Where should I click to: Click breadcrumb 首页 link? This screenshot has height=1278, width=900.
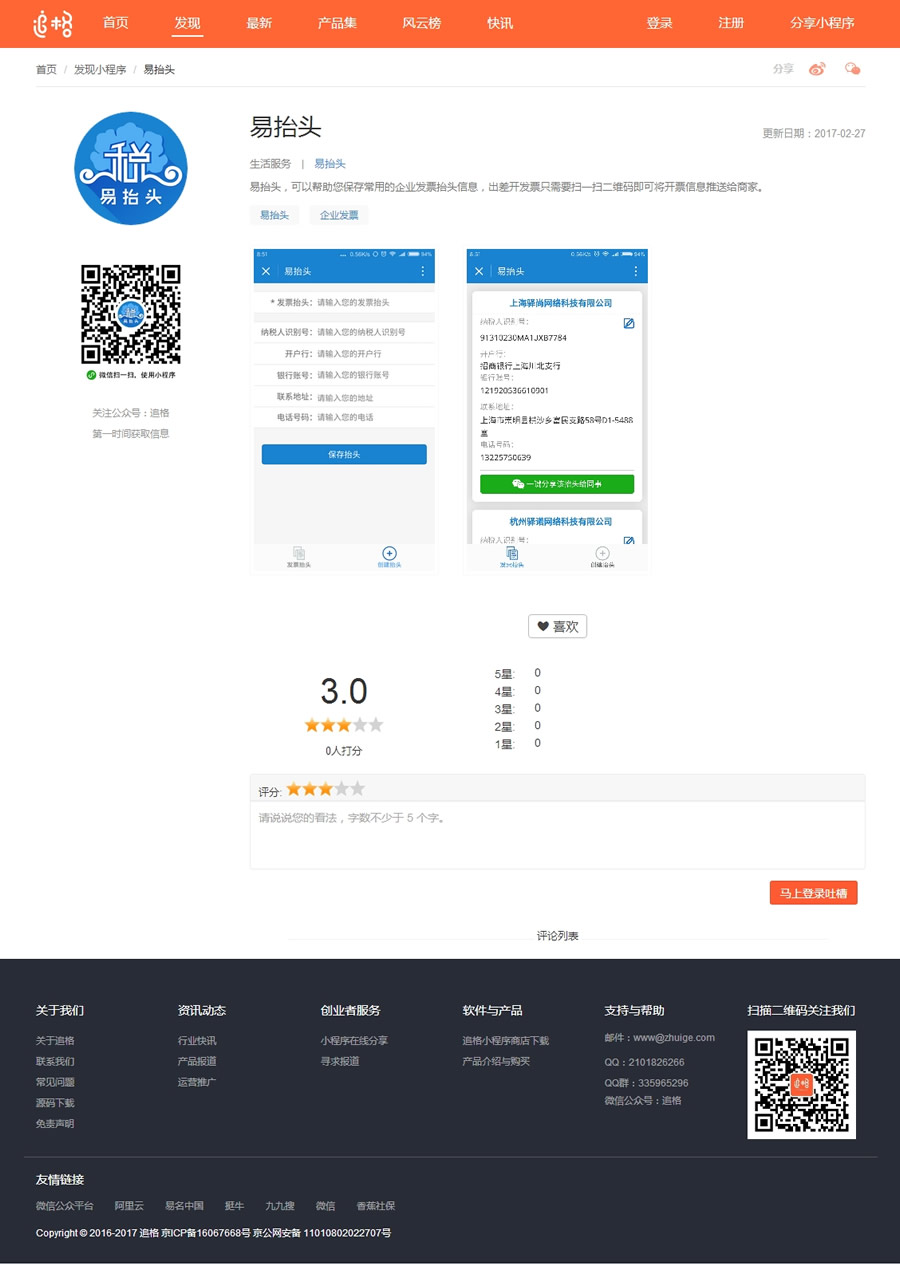(x=46, y=70)
